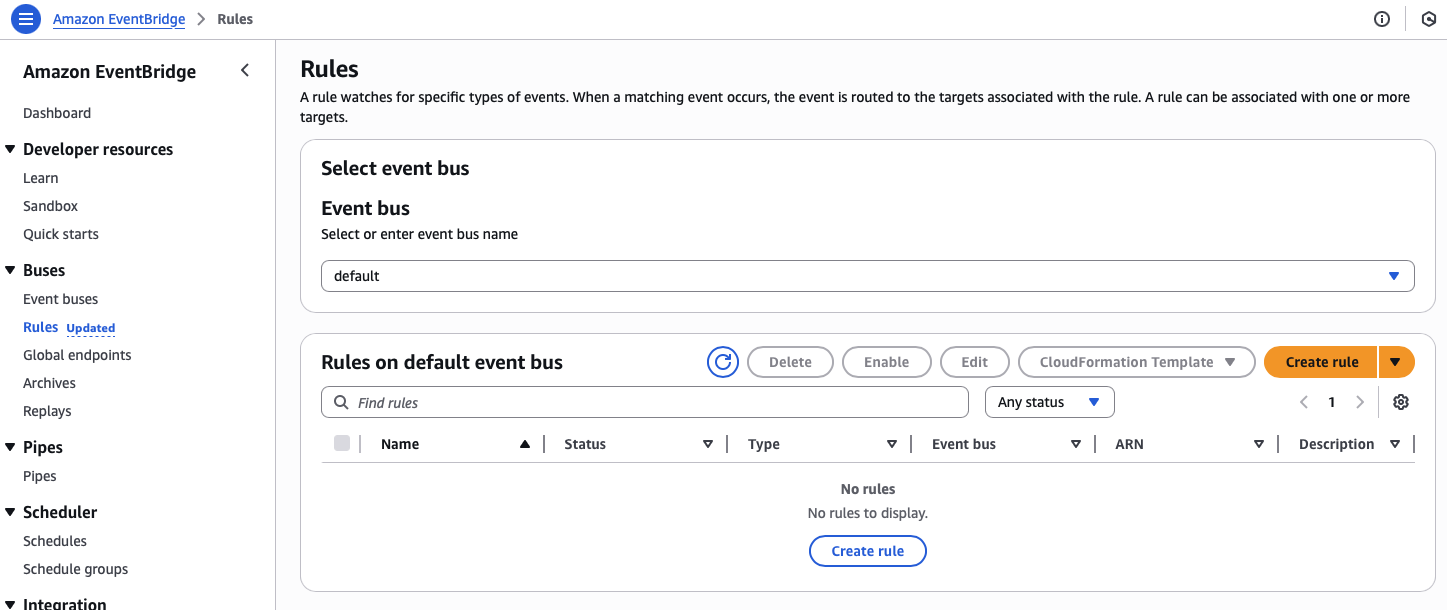Click Amazon EventBridge breadcrumb link
Viewport: 1447px width, 610px height.
point(119,19)
